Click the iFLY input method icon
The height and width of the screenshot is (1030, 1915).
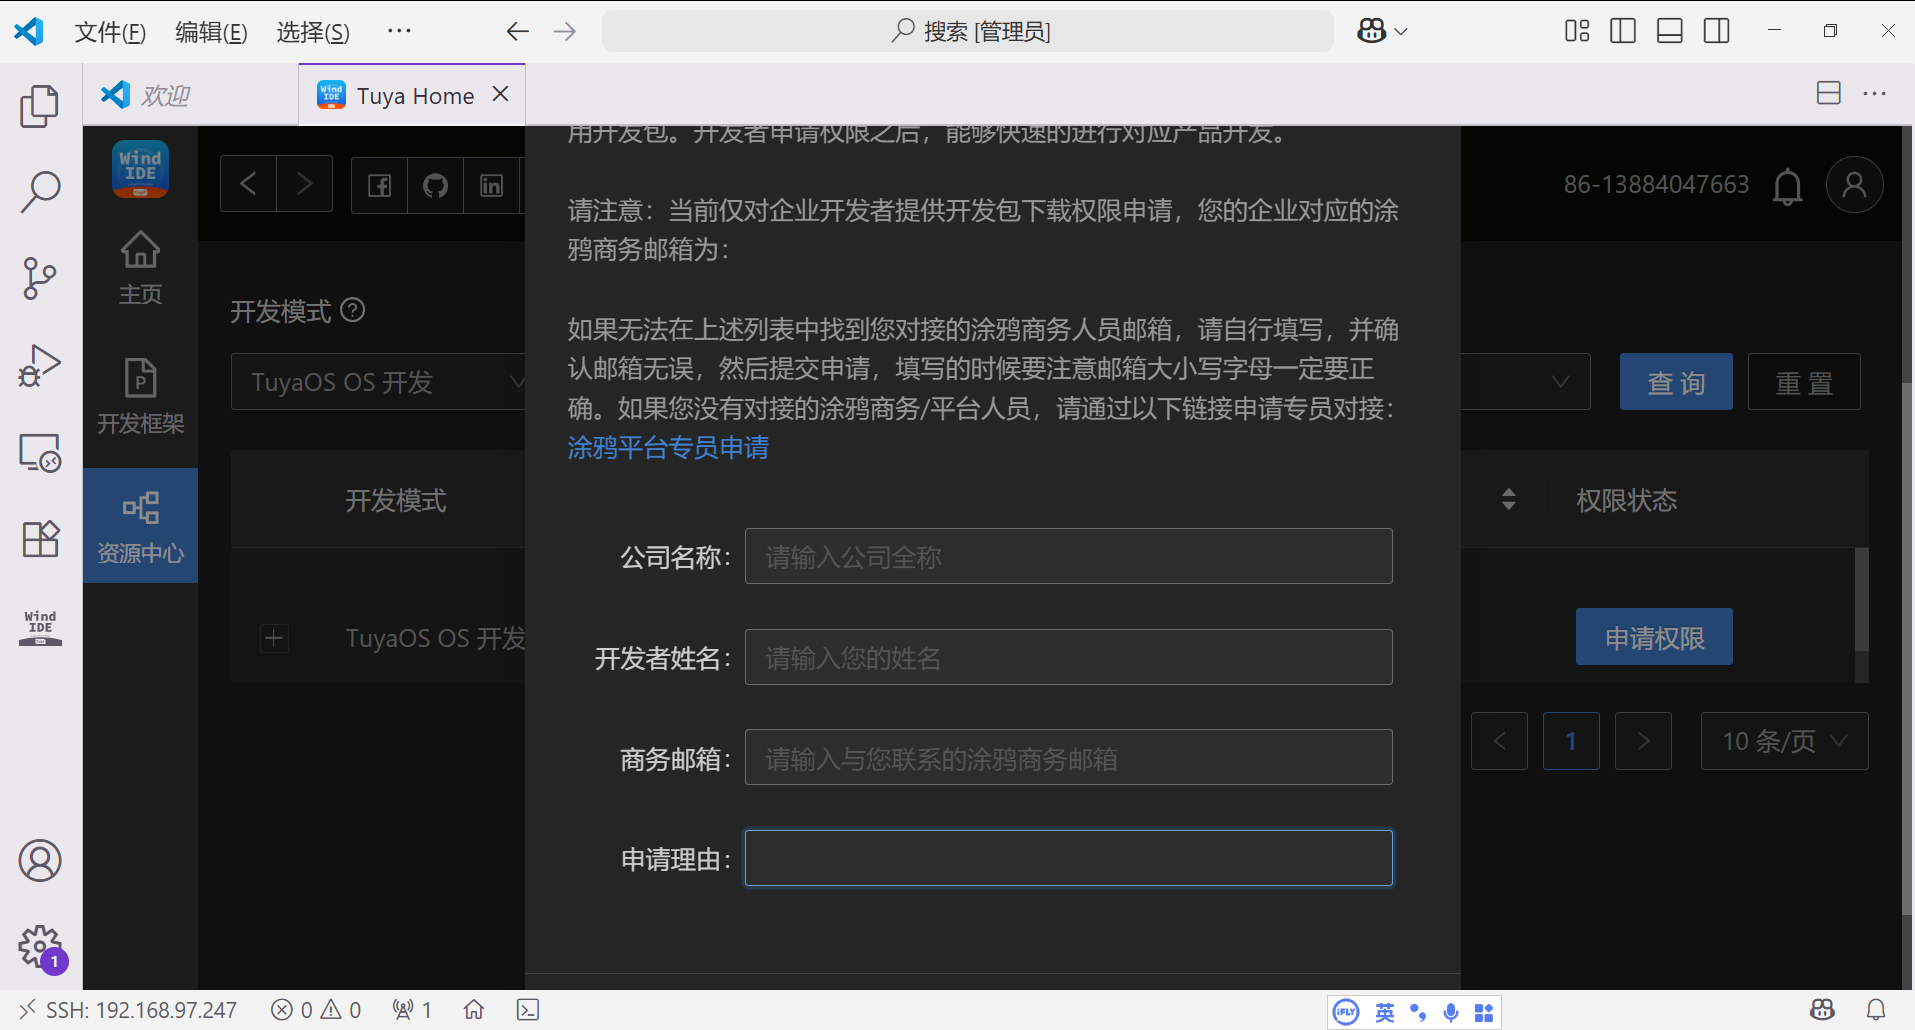[x=1346, y=1012]
